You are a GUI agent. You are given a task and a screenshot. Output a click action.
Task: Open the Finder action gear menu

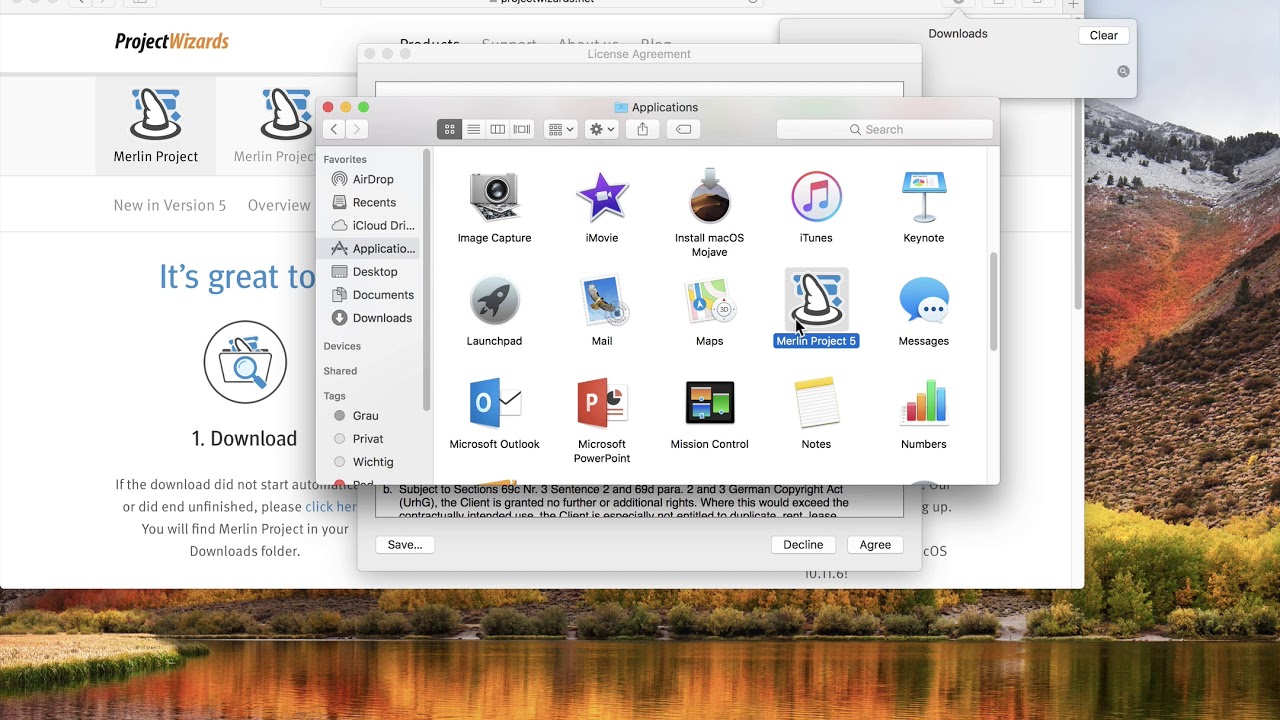point(601,129)
